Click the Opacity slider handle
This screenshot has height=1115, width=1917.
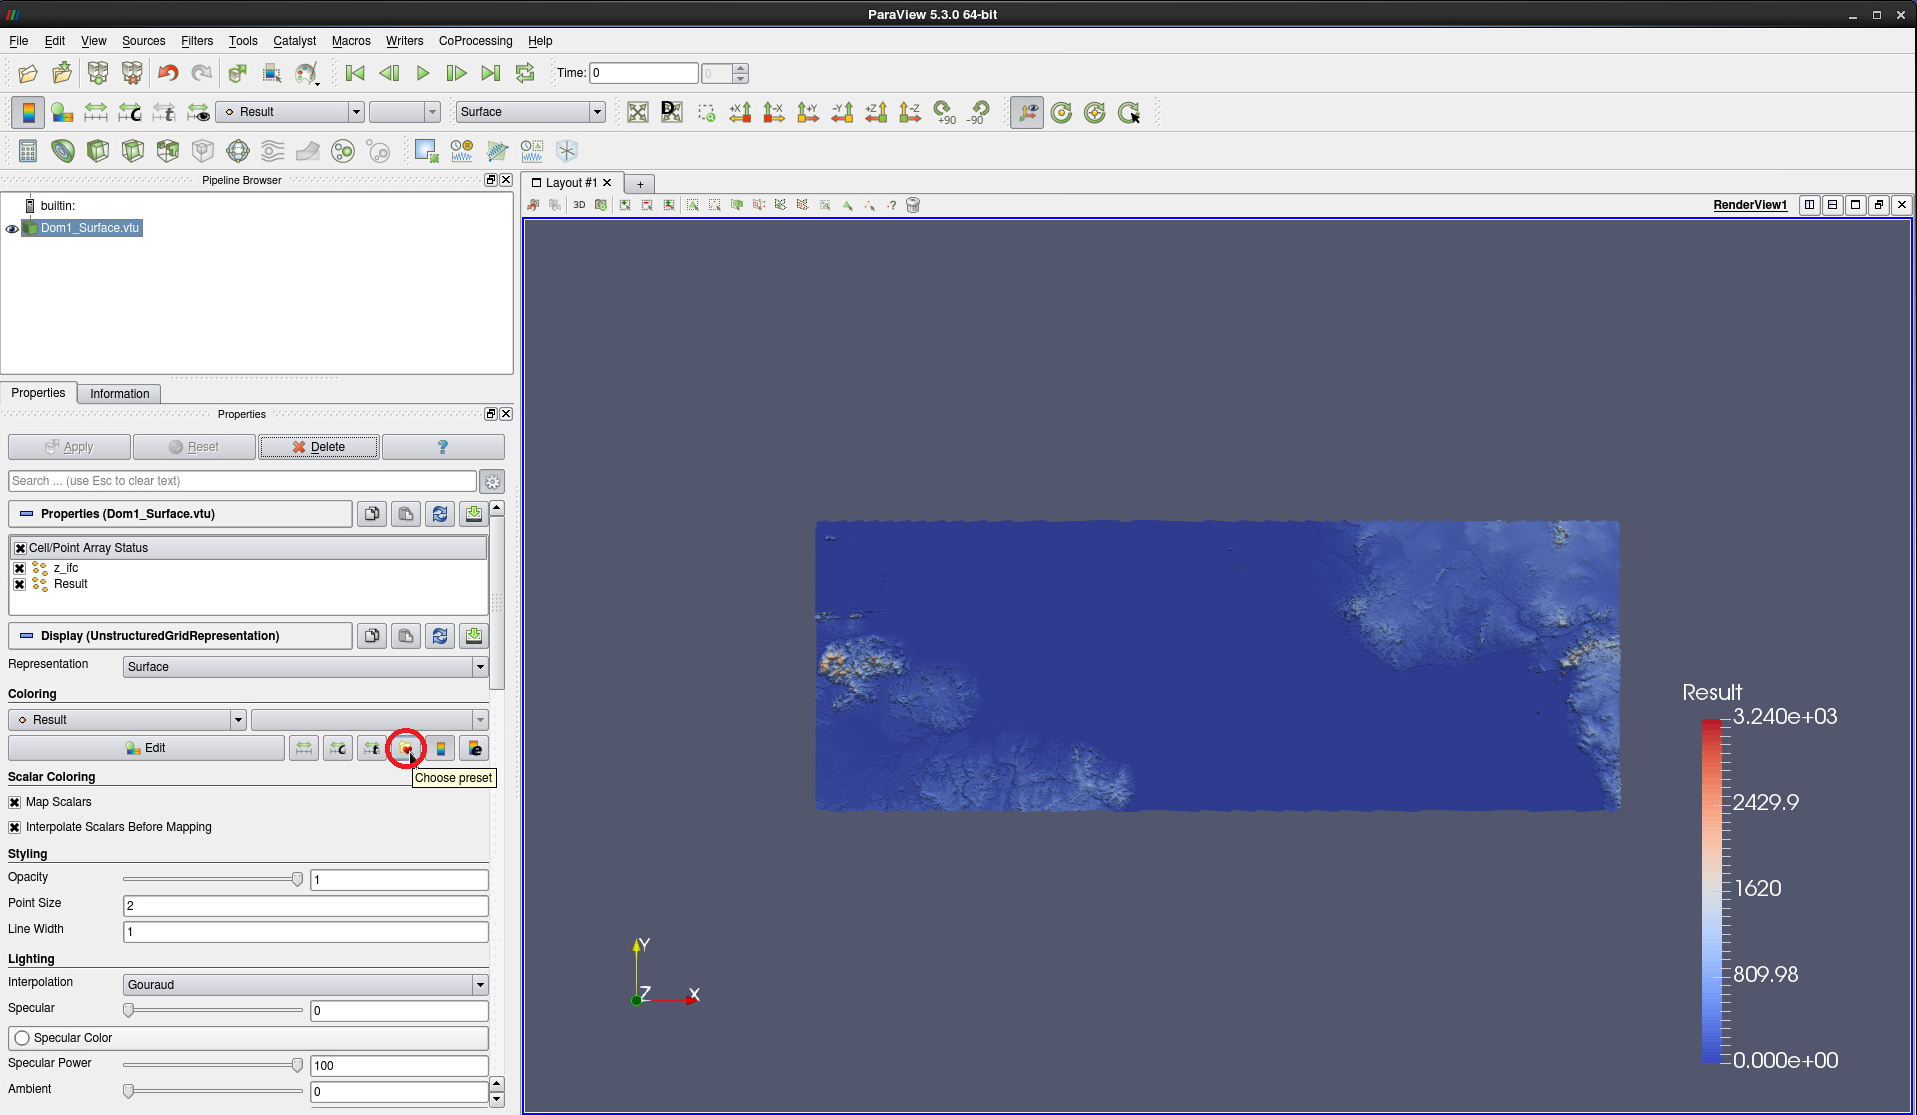297,879
